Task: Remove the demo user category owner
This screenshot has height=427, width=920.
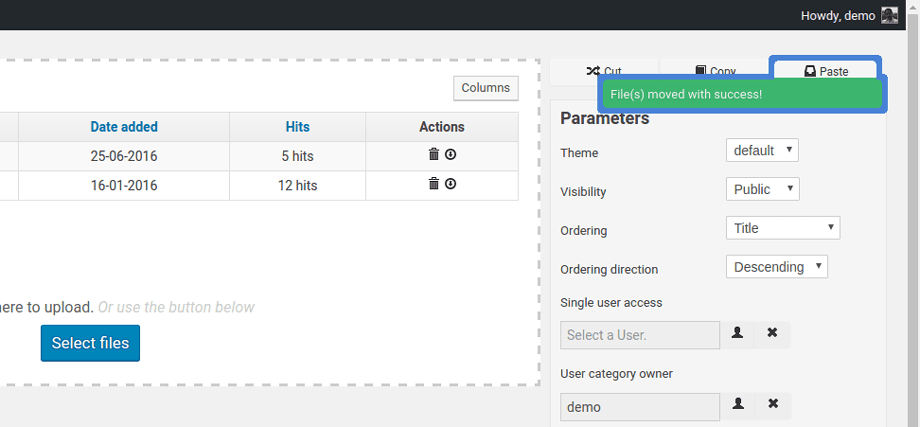Action: [772, 405]
